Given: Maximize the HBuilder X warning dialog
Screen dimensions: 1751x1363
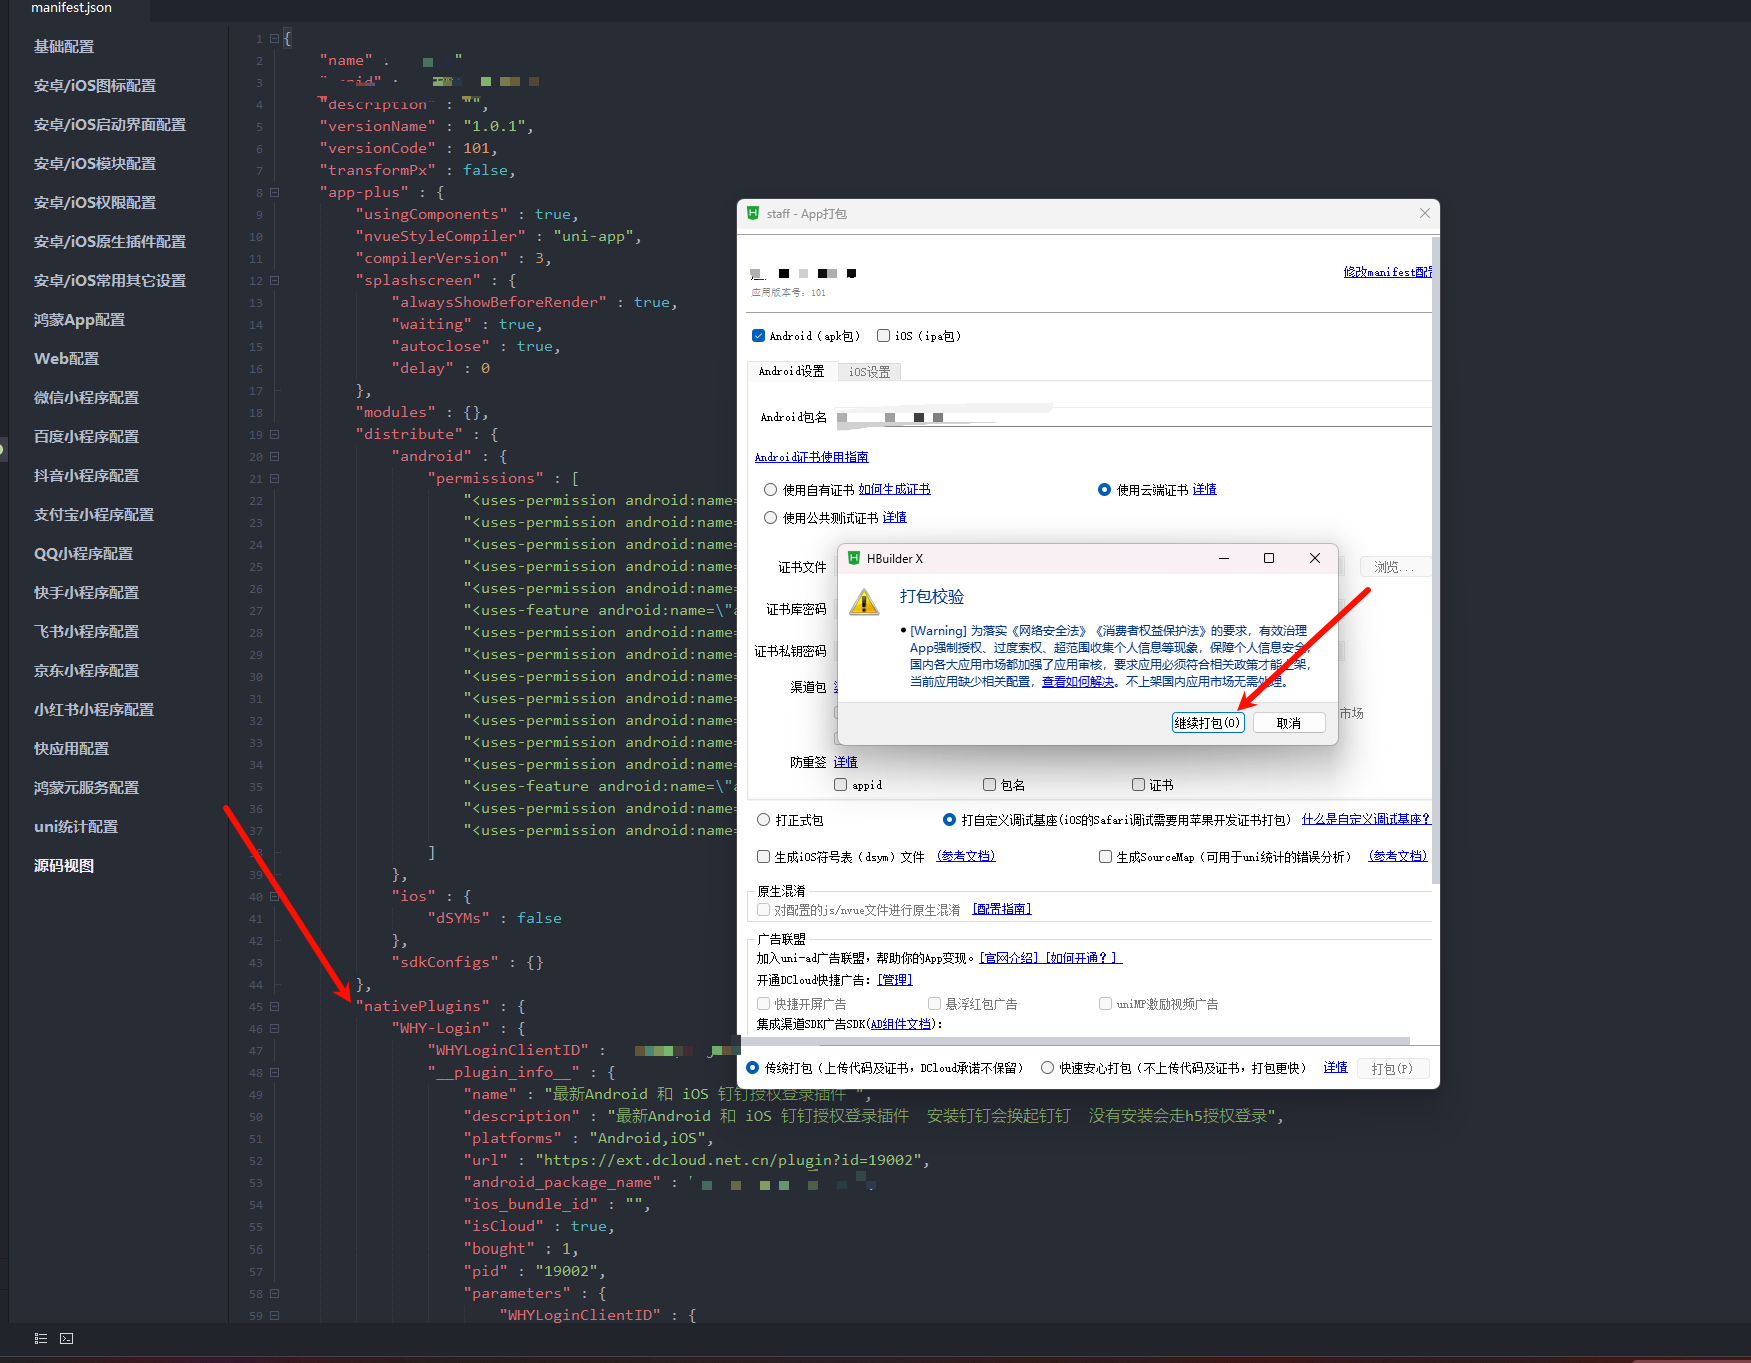Looking at the screenshot, I should pos(1268,558).
